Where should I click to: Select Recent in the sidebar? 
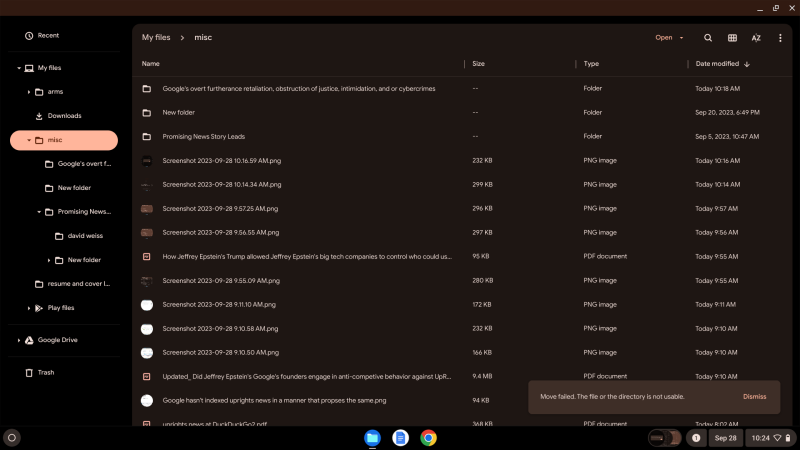click(48, 35)
